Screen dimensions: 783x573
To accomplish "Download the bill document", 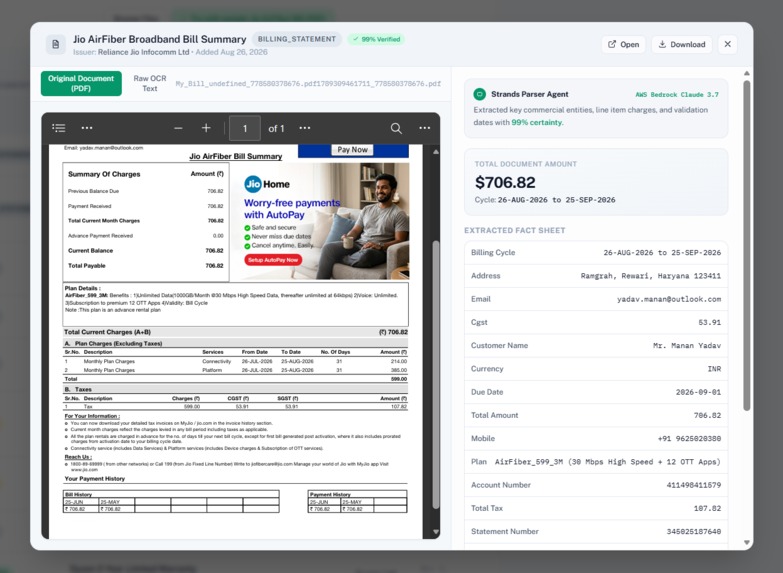I will click(682, 44).
